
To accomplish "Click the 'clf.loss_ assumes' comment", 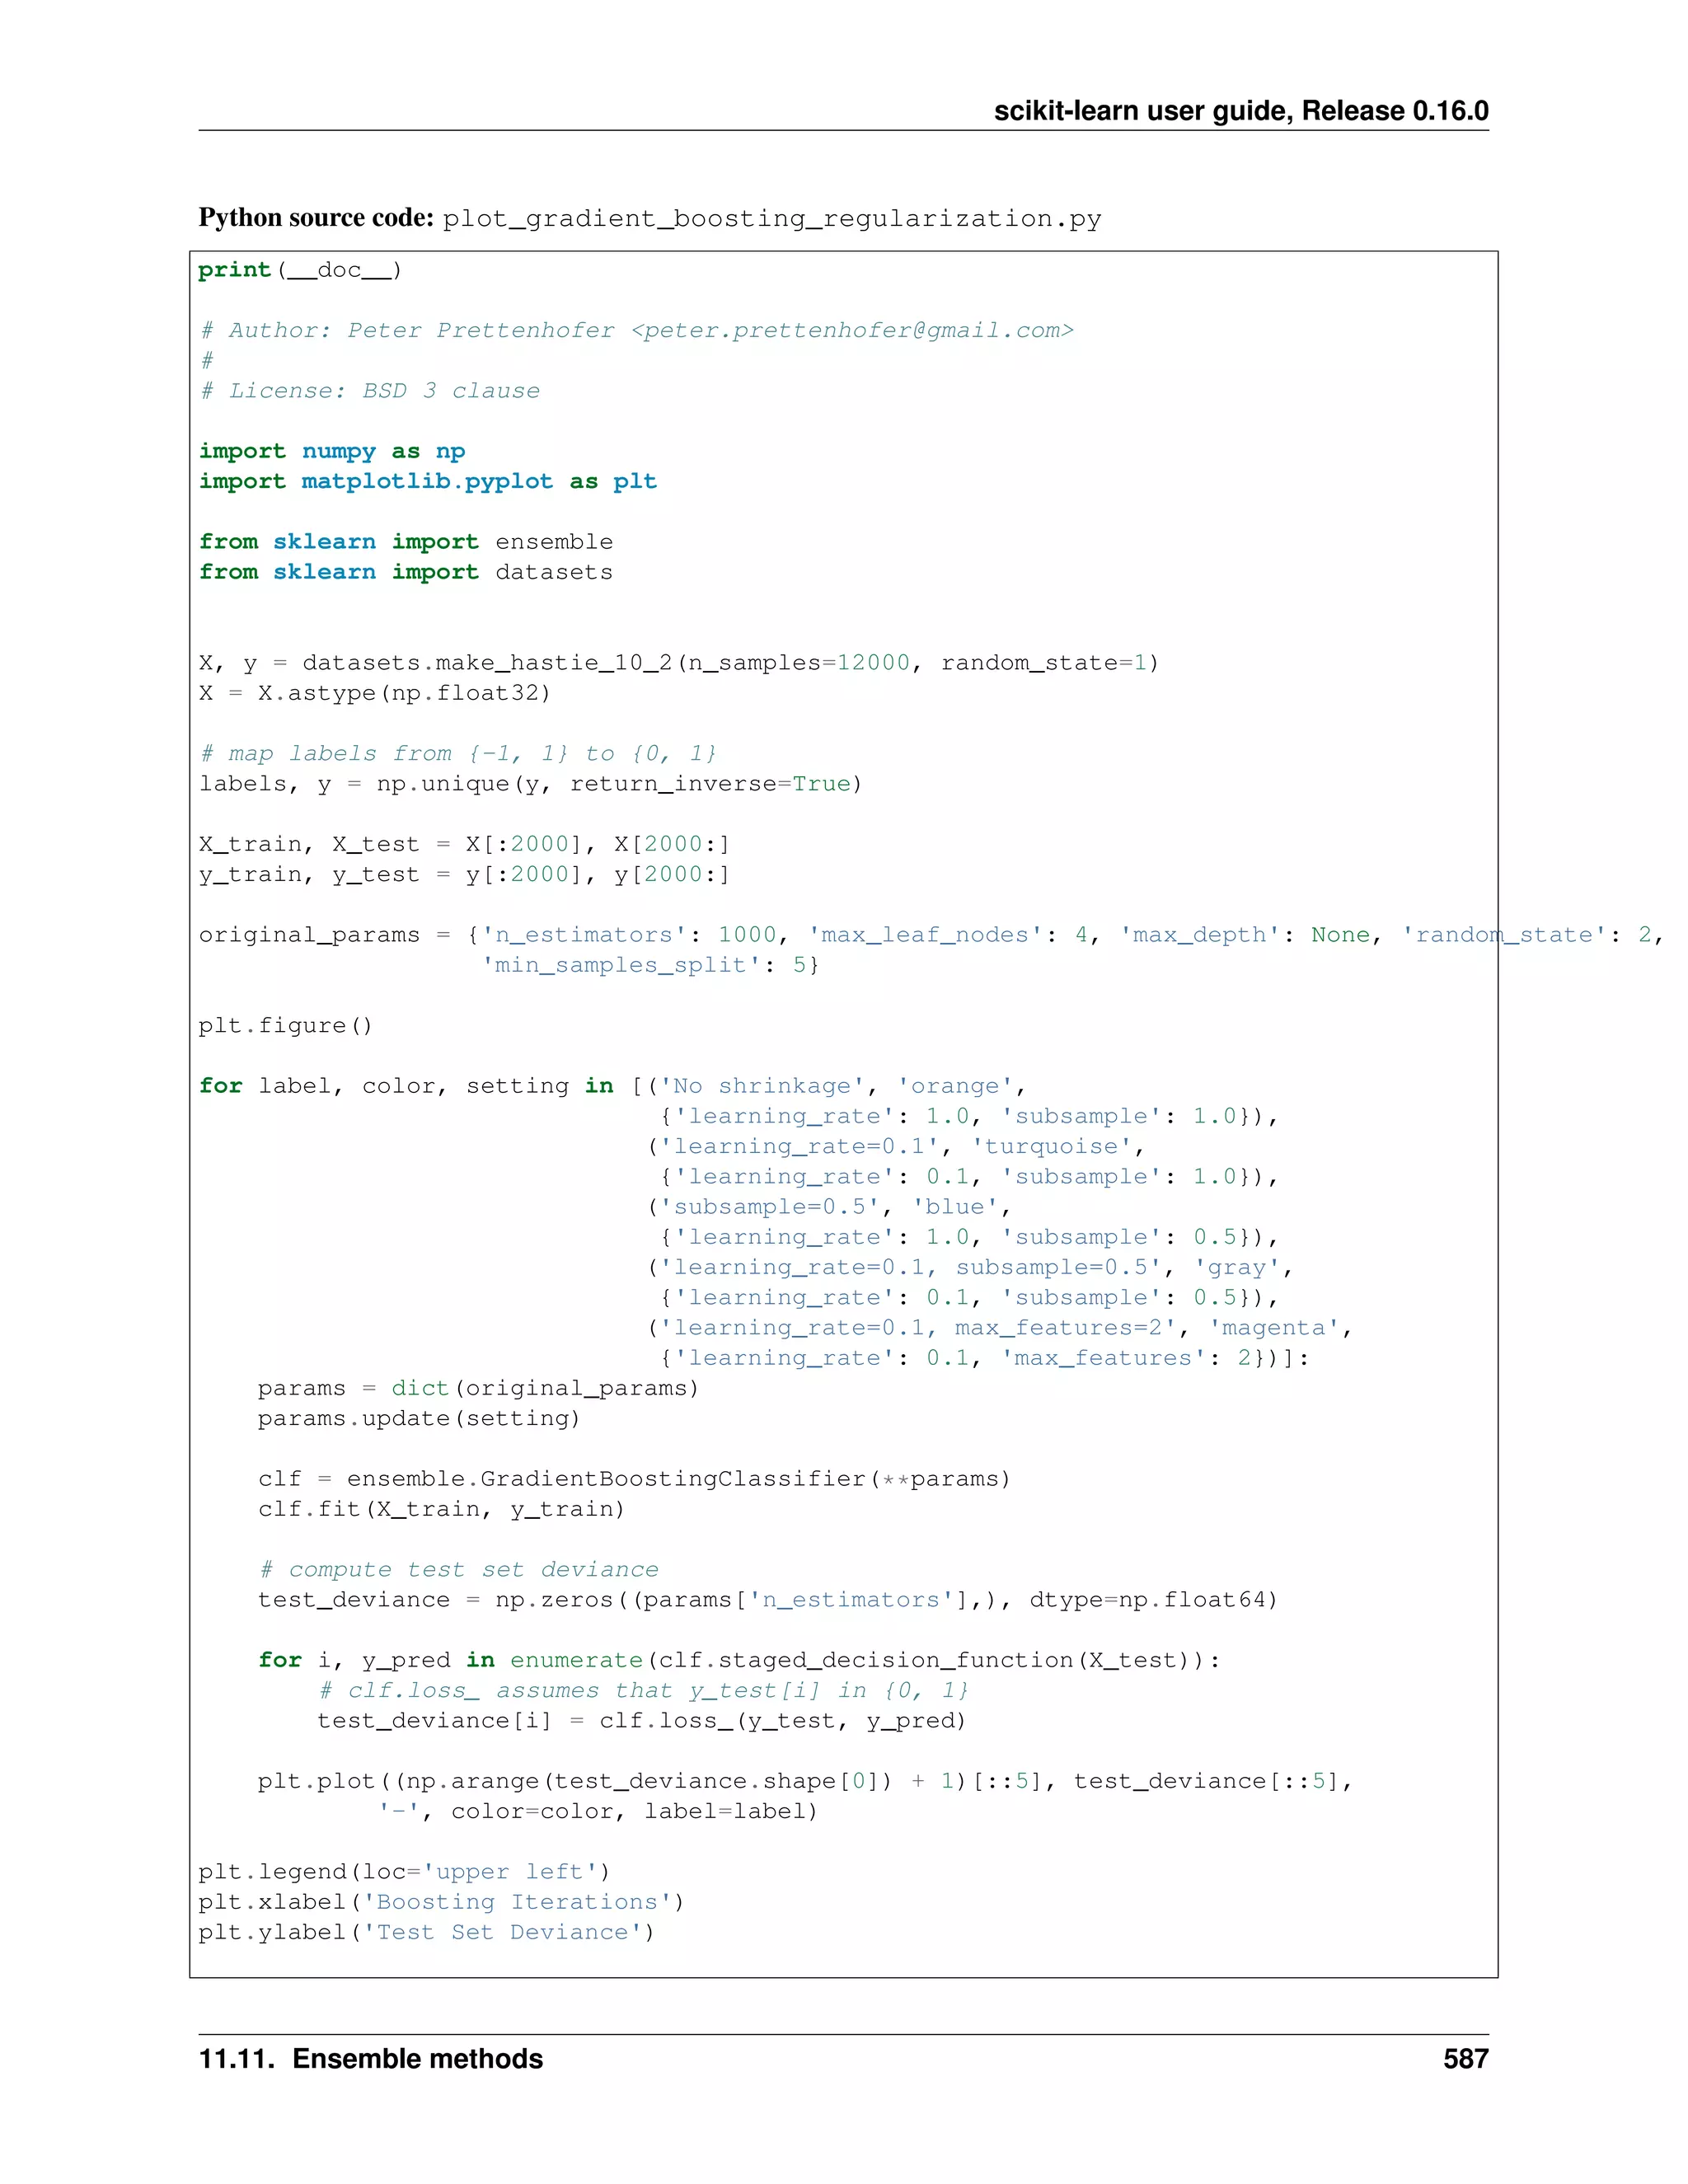I will click(644, 1691).
